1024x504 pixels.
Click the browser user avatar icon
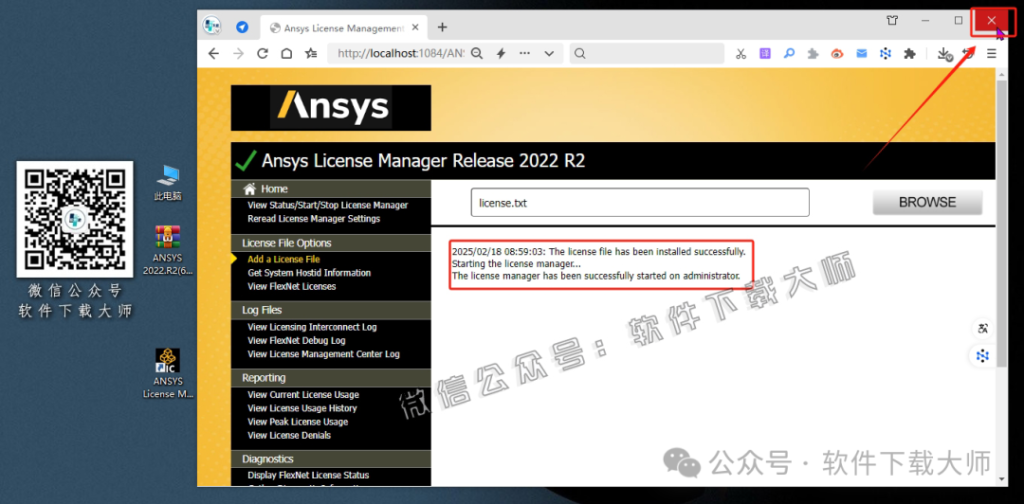[x=212, y=25]
